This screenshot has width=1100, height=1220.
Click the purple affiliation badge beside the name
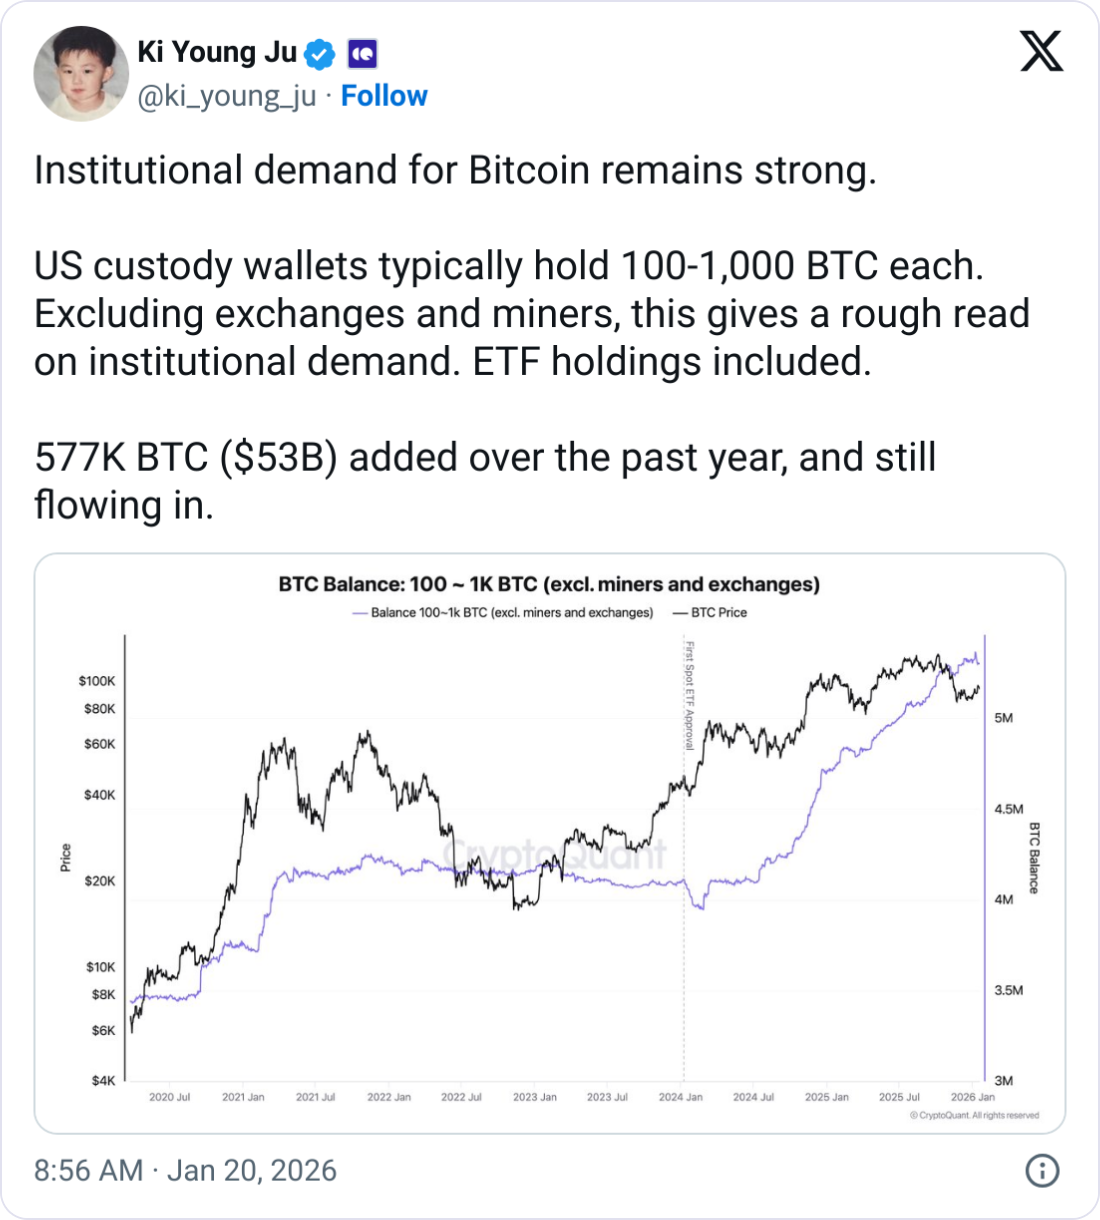pos(361,53)
